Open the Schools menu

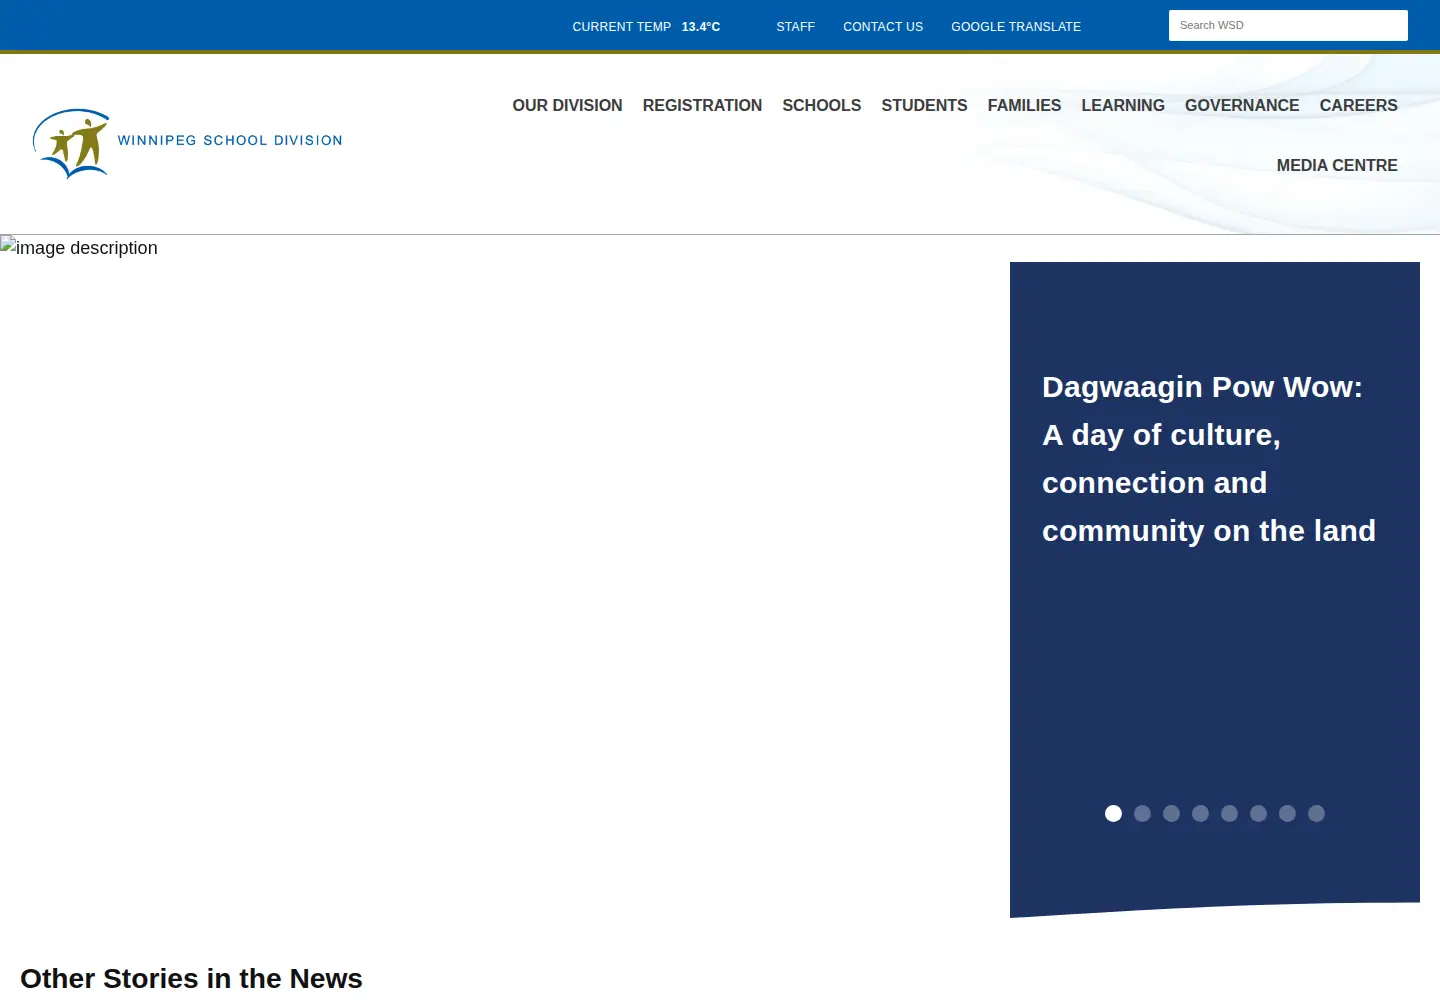(x=821, y=105)
